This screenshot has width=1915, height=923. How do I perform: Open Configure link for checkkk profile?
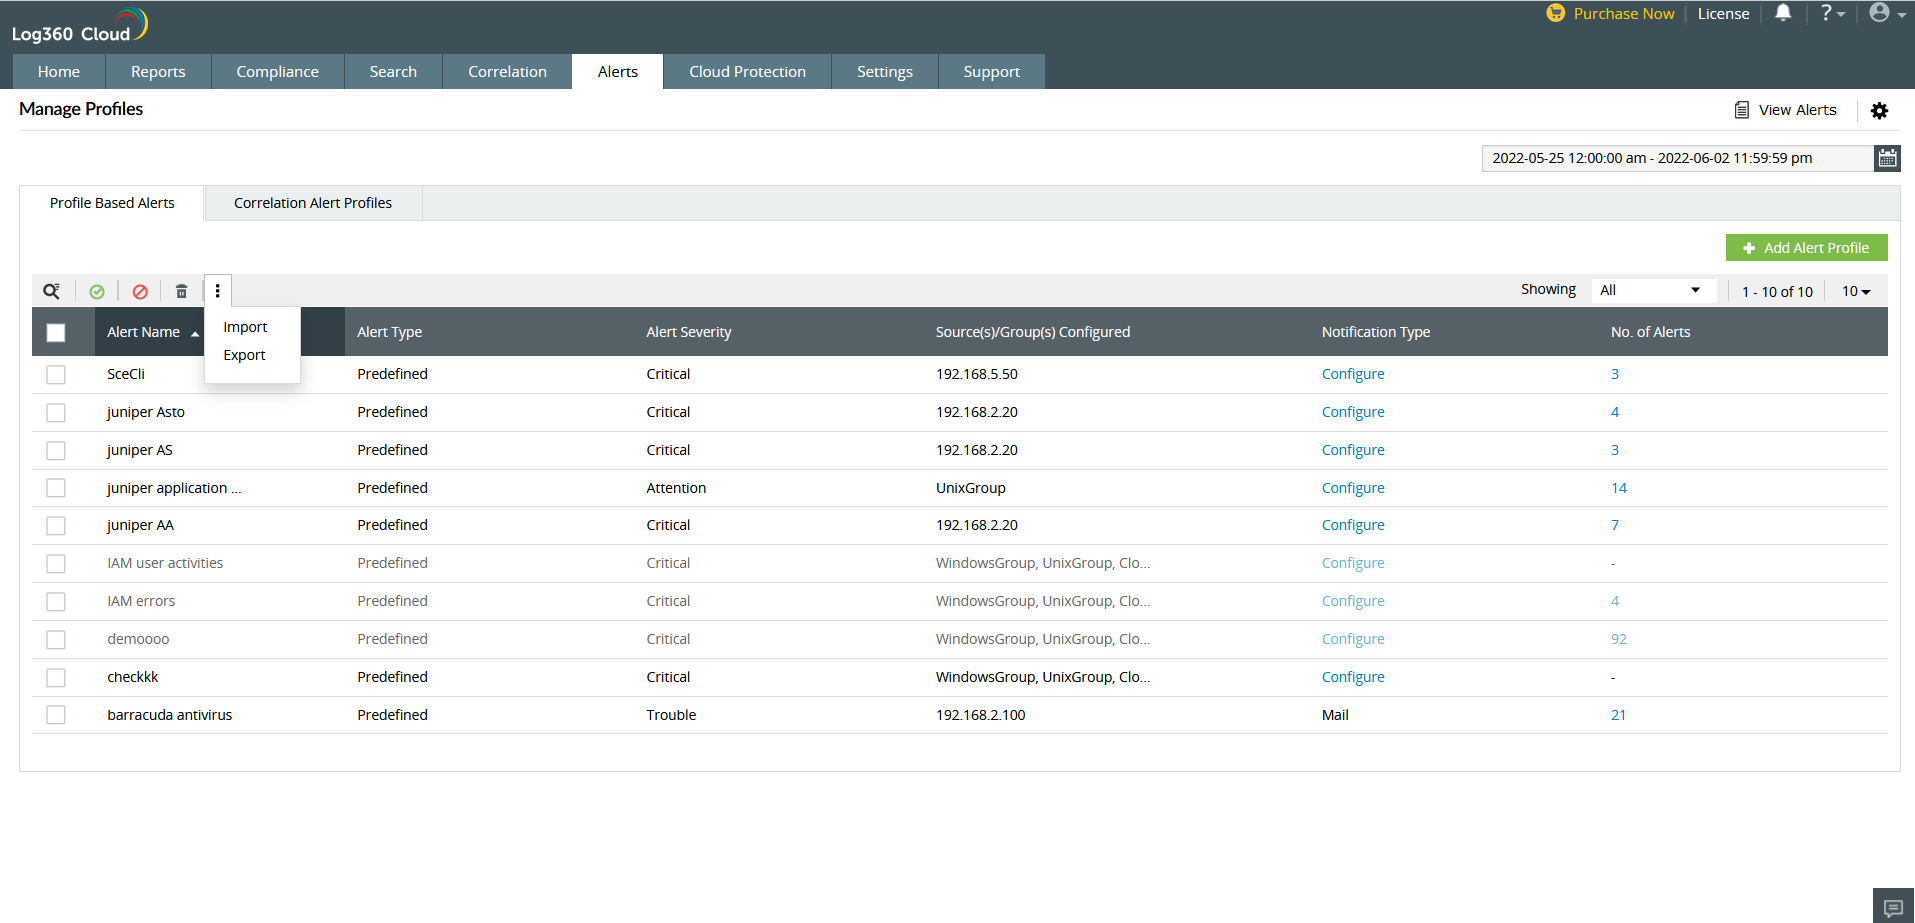click(1353, 677)
